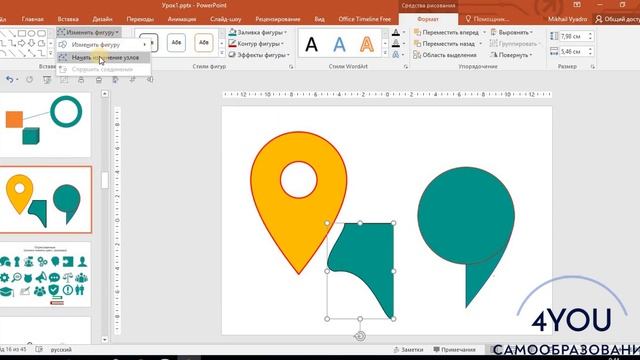Viewport: 640px width, 360px height.
Task: Apply the middle Abc shape style preset
Action: (x=176, y=42)
